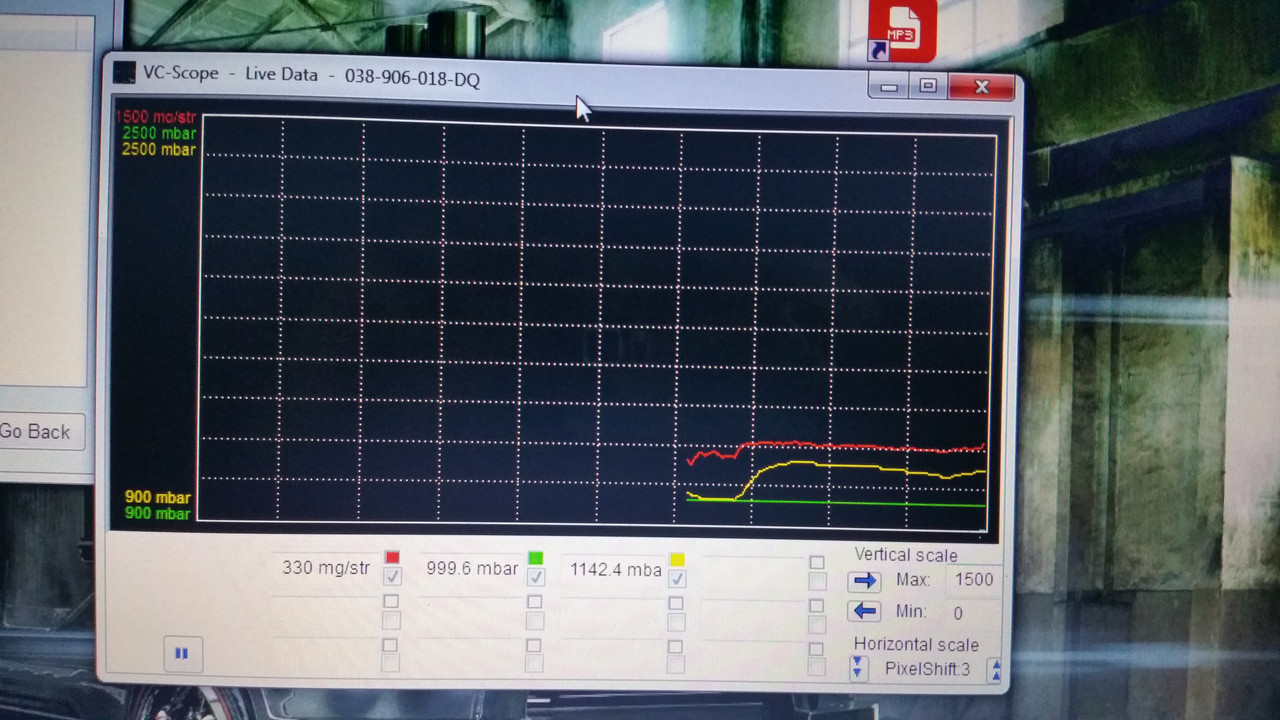This screenshot has height=720, width=1280.
Task: Click the green trace color swatch
Action: point(536,558)
